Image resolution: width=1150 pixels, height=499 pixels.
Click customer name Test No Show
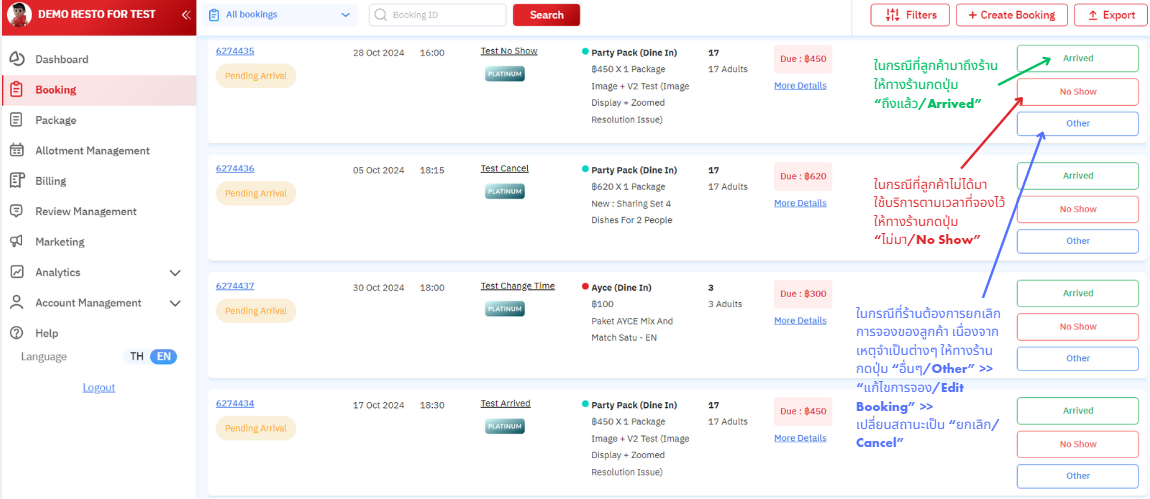[509, 51]
